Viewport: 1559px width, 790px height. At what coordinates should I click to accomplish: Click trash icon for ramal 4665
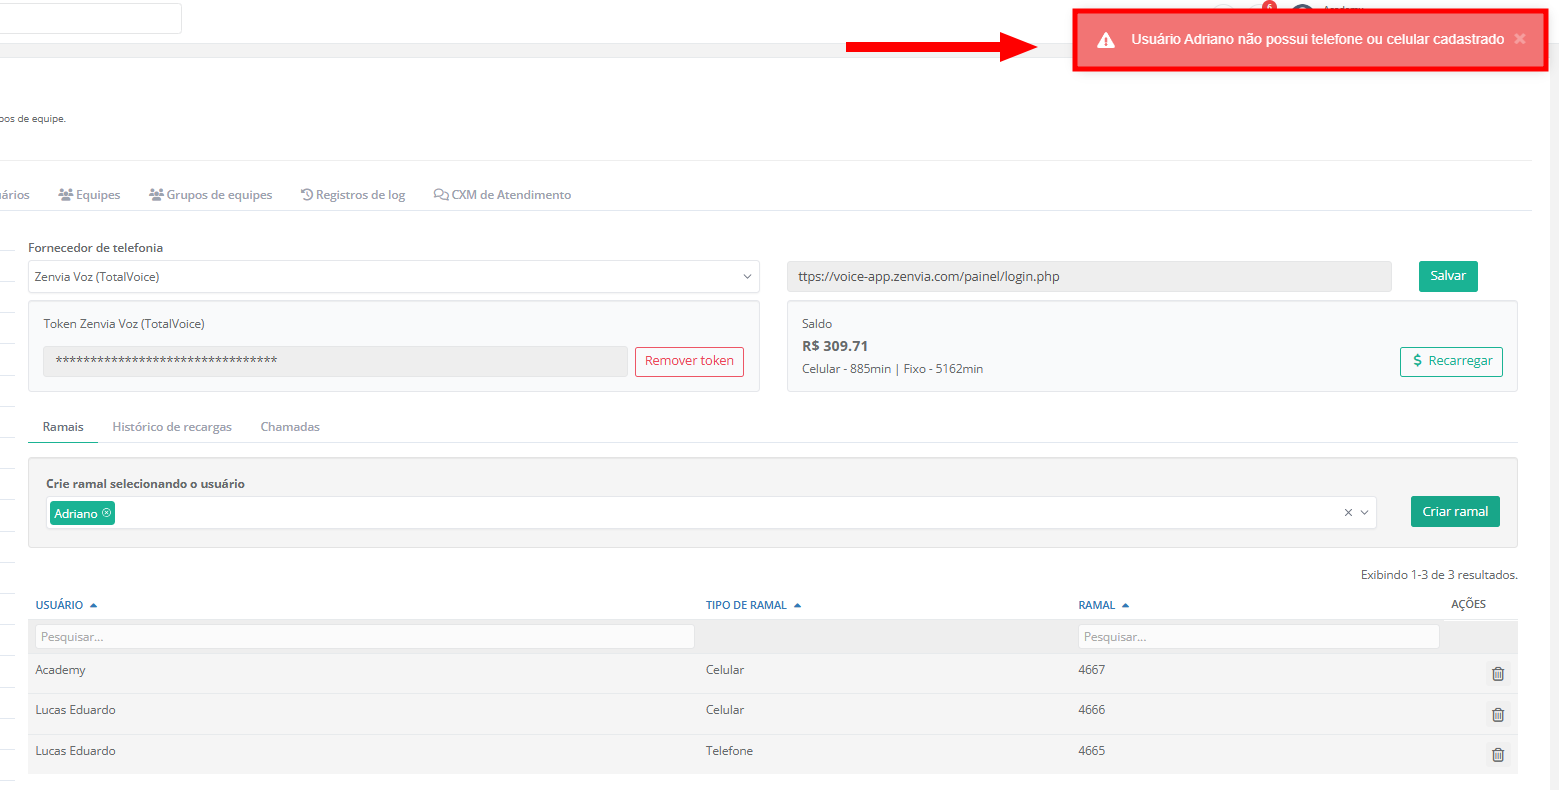[1497, 755]
